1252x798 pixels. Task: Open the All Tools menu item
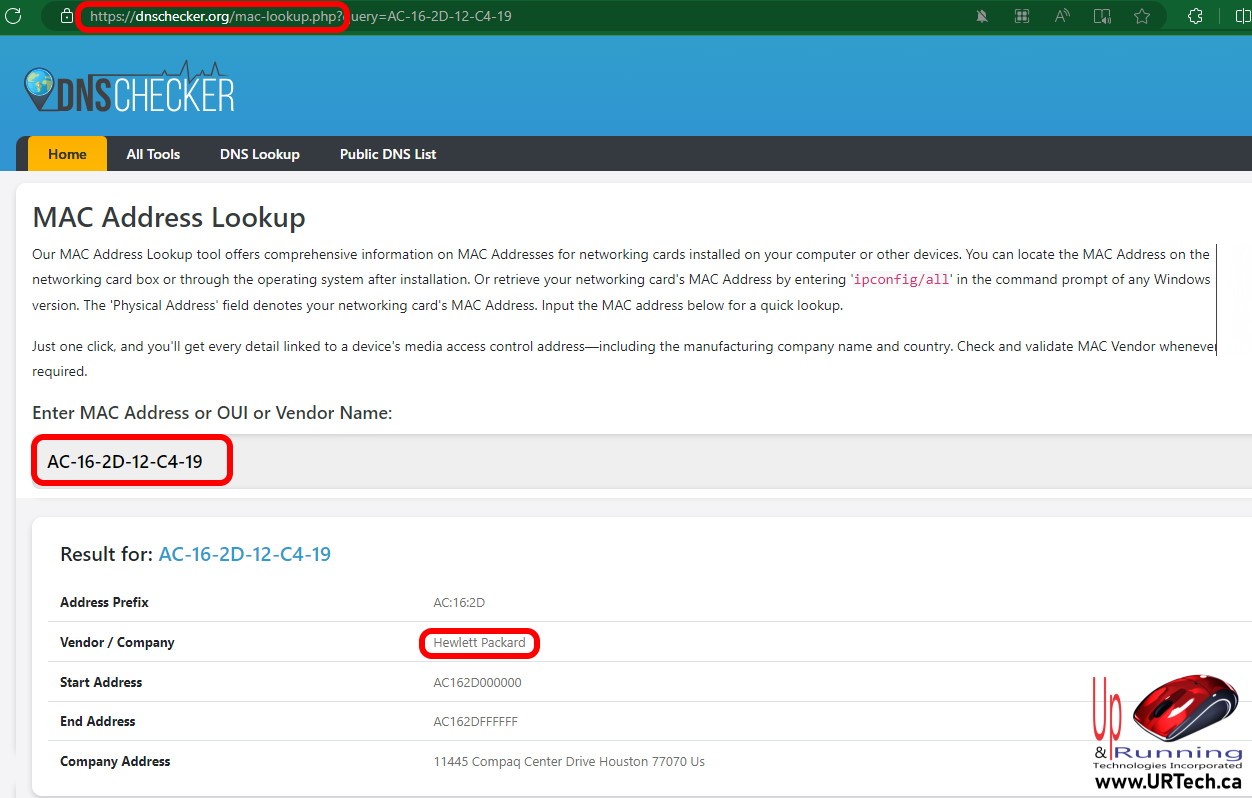coord(153,154)
